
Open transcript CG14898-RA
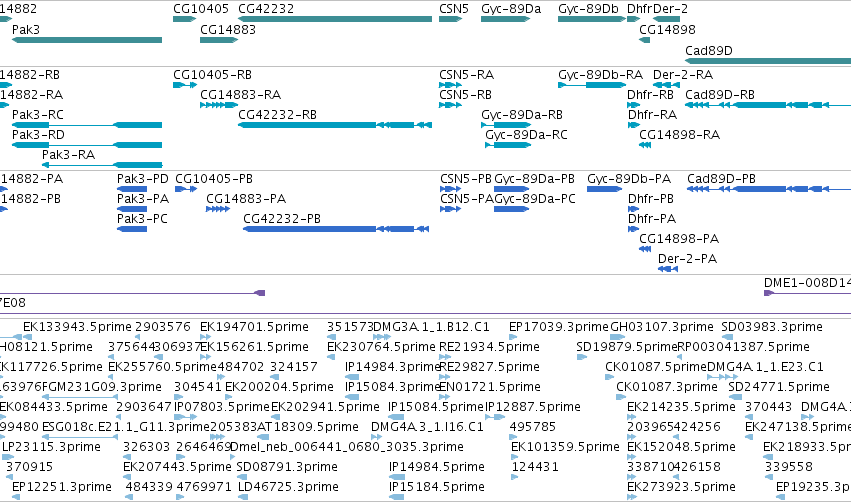645,145
